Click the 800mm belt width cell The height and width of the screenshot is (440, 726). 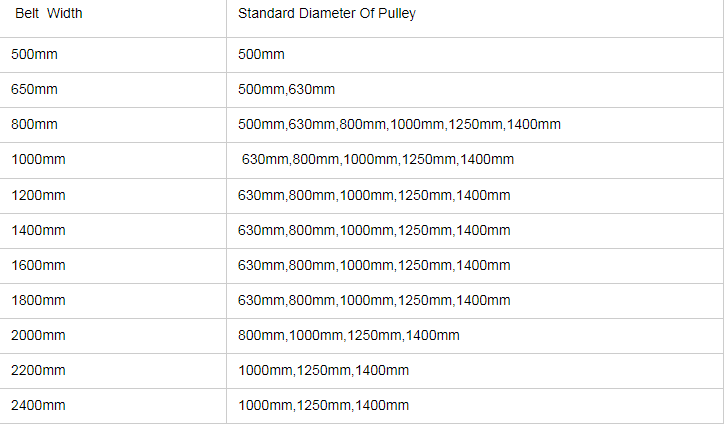tap(113, 125)
